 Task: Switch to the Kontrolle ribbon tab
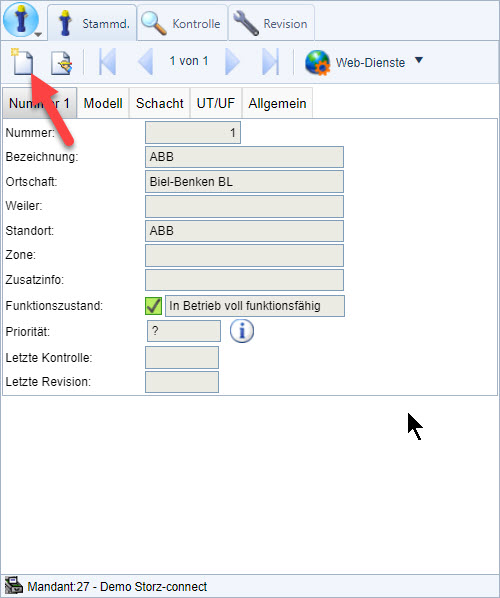pyautogui.click(x=182, y=23)
